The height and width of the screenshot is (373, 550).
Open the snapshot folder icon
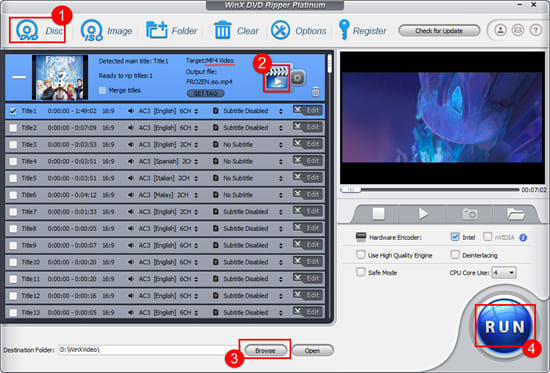click(515, 214)
